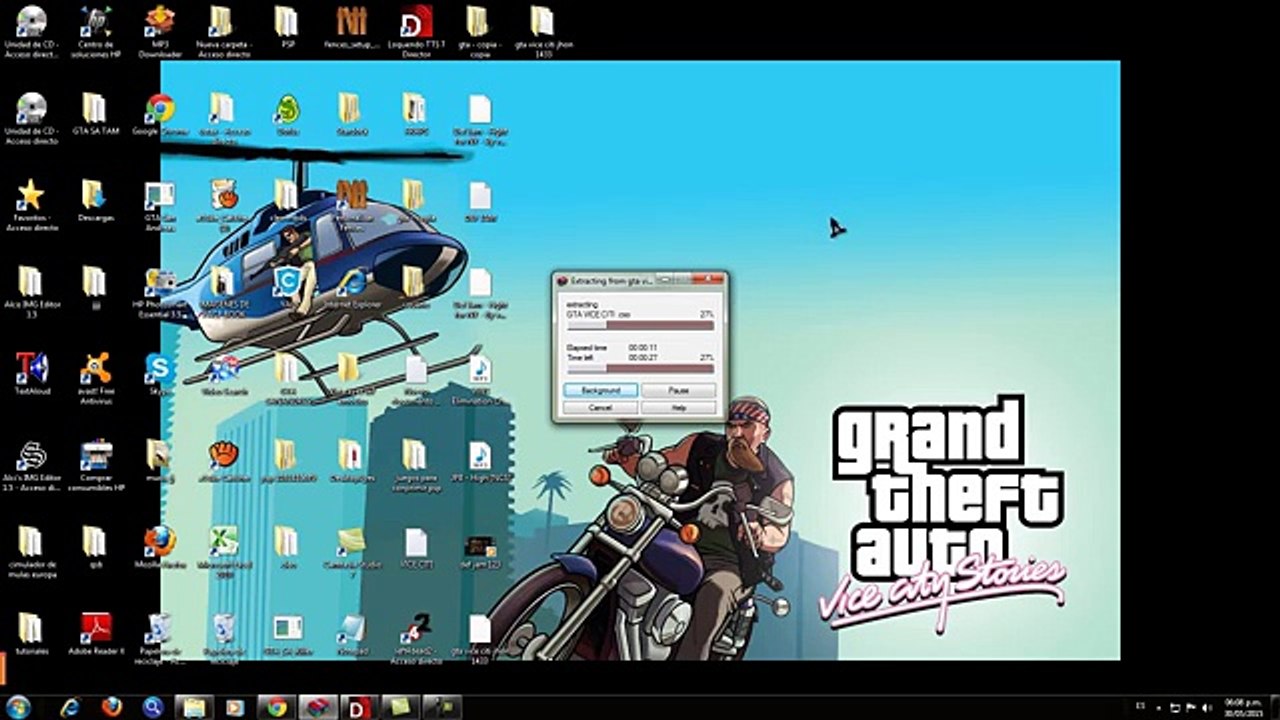Switch to Loquendo Director taskbar button
Image resolution: width=1280 pixels, height=720 pixels.
(x=359, y=707)
